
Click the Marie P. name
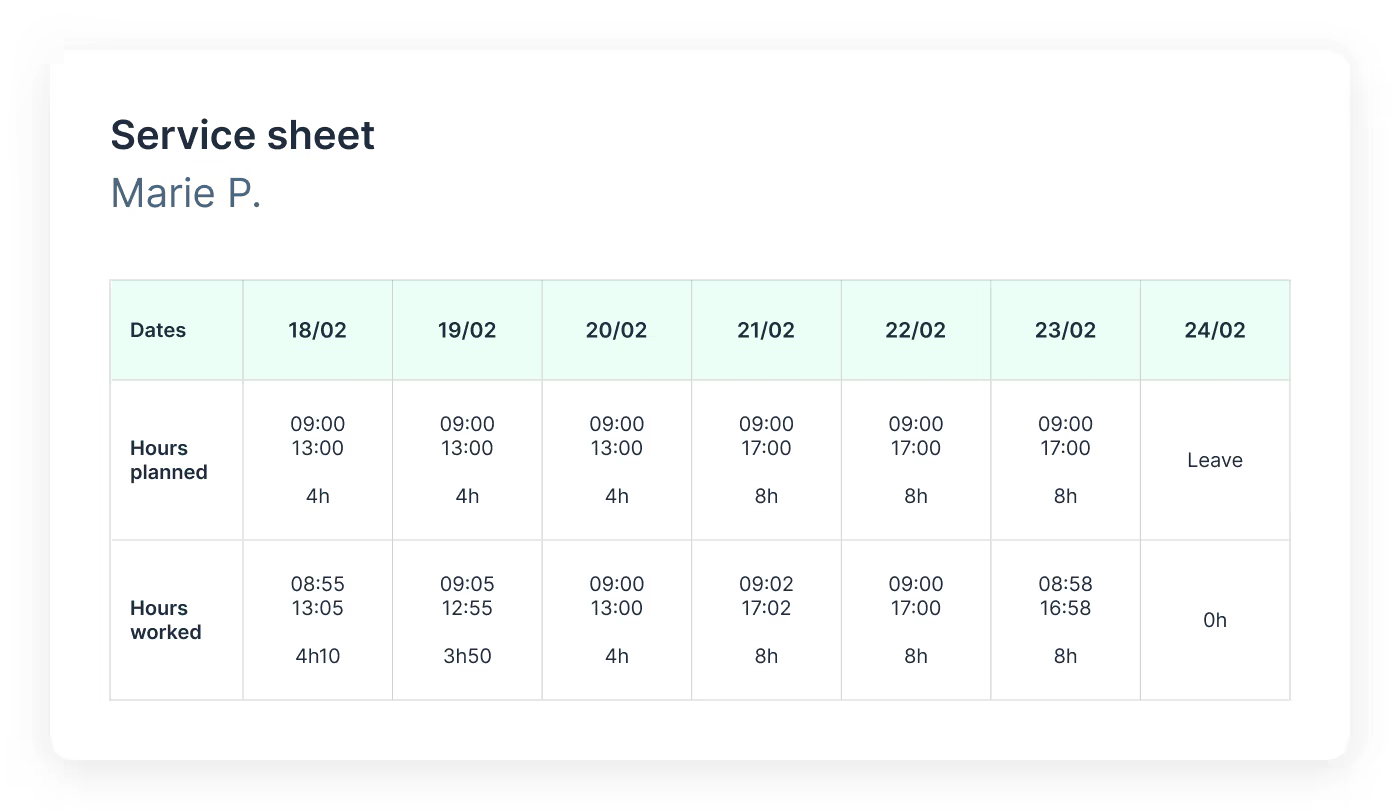(x=185, y=192)
